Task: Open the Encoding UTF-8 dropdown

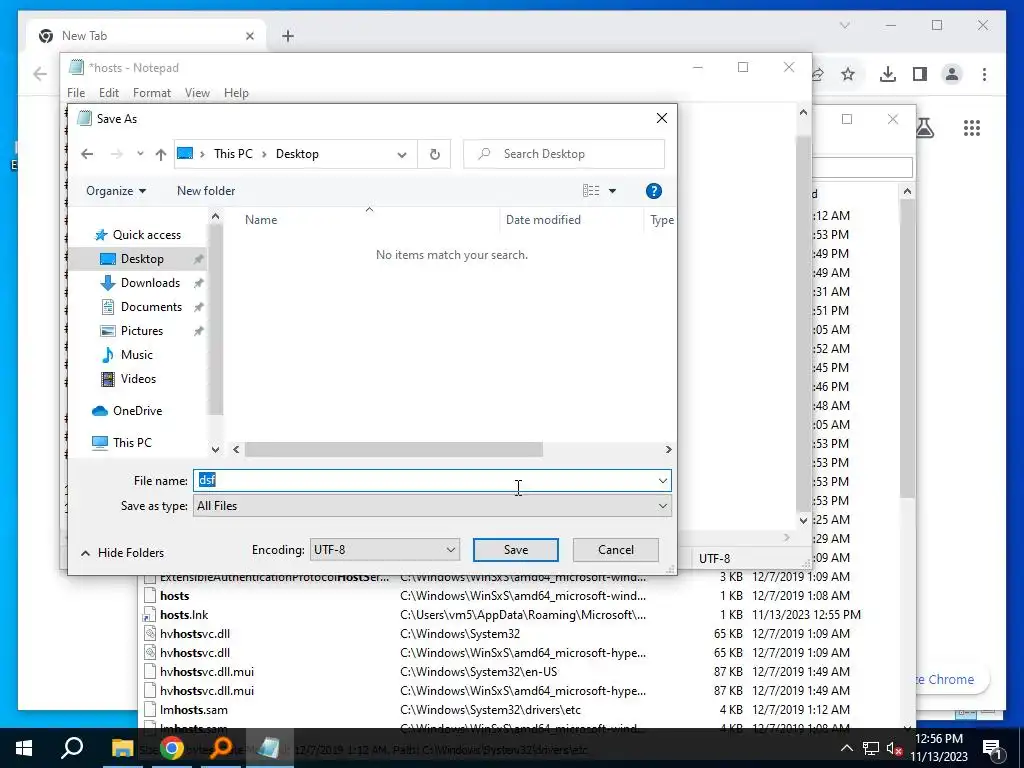Action: pos(385,550)
